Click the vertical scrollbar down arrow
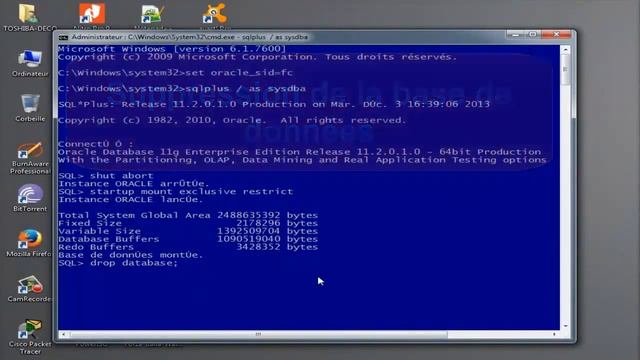Image resolution: width=640 pixels, height=360 pixels. (565, 326)
